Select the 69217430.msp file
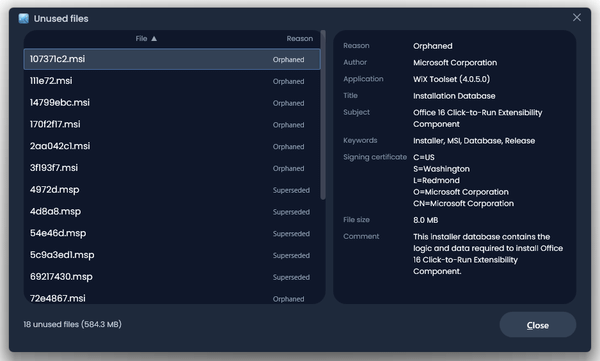Screen dimensions: 600x361 [x=172, y=278]
